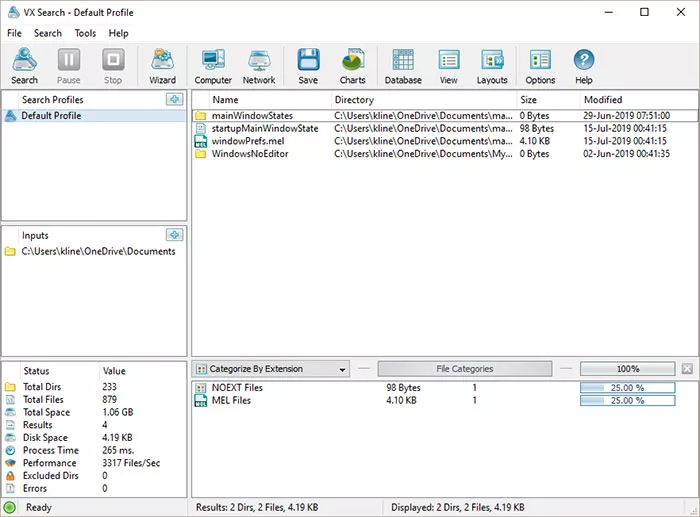Click the green Ready status indicator

point(9,507)
